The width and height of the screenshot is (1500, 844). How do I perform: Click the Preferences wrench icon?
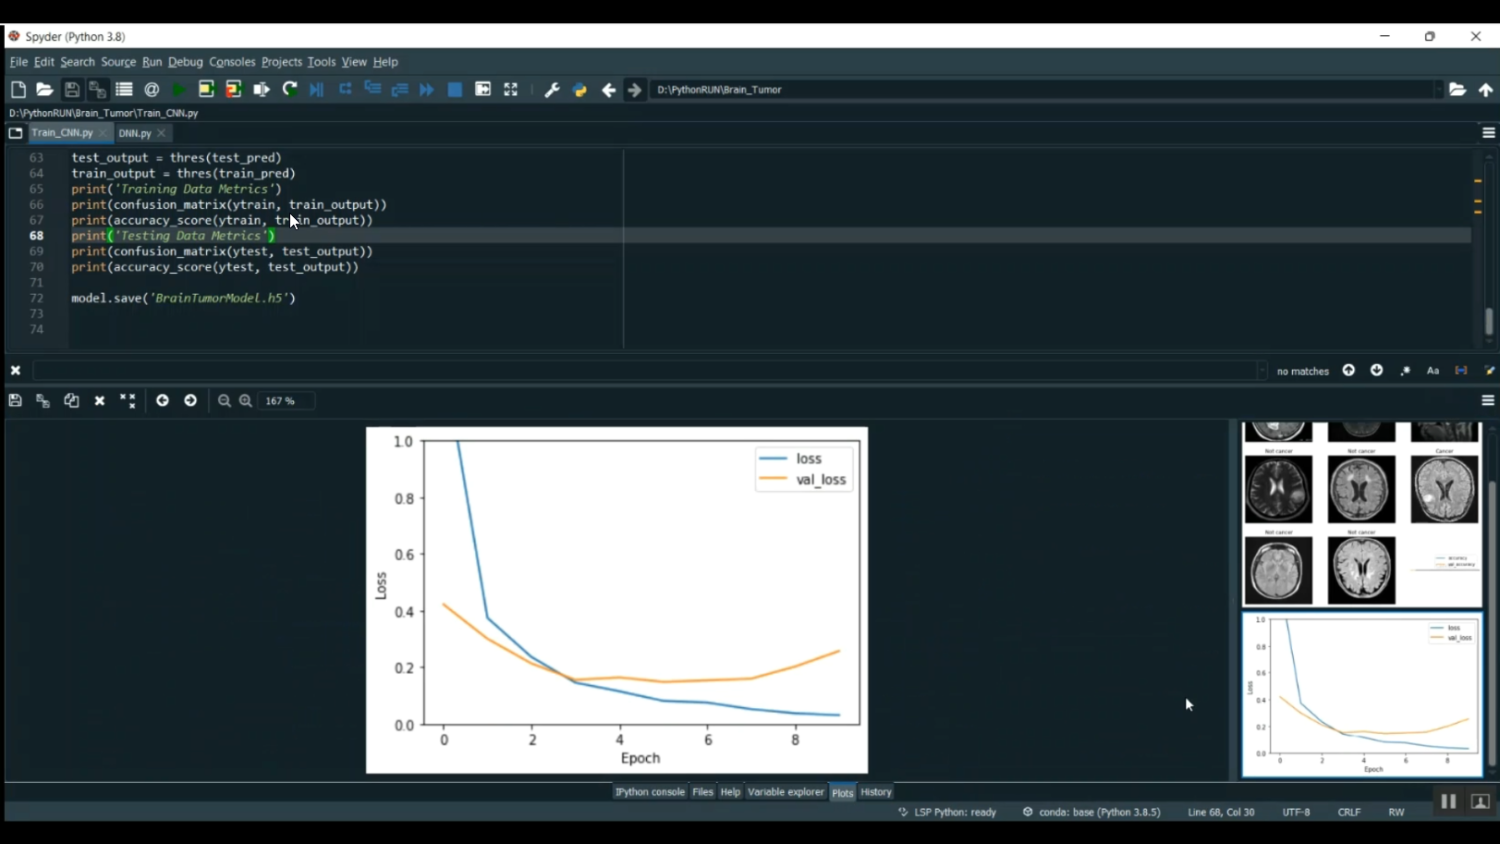551,90
